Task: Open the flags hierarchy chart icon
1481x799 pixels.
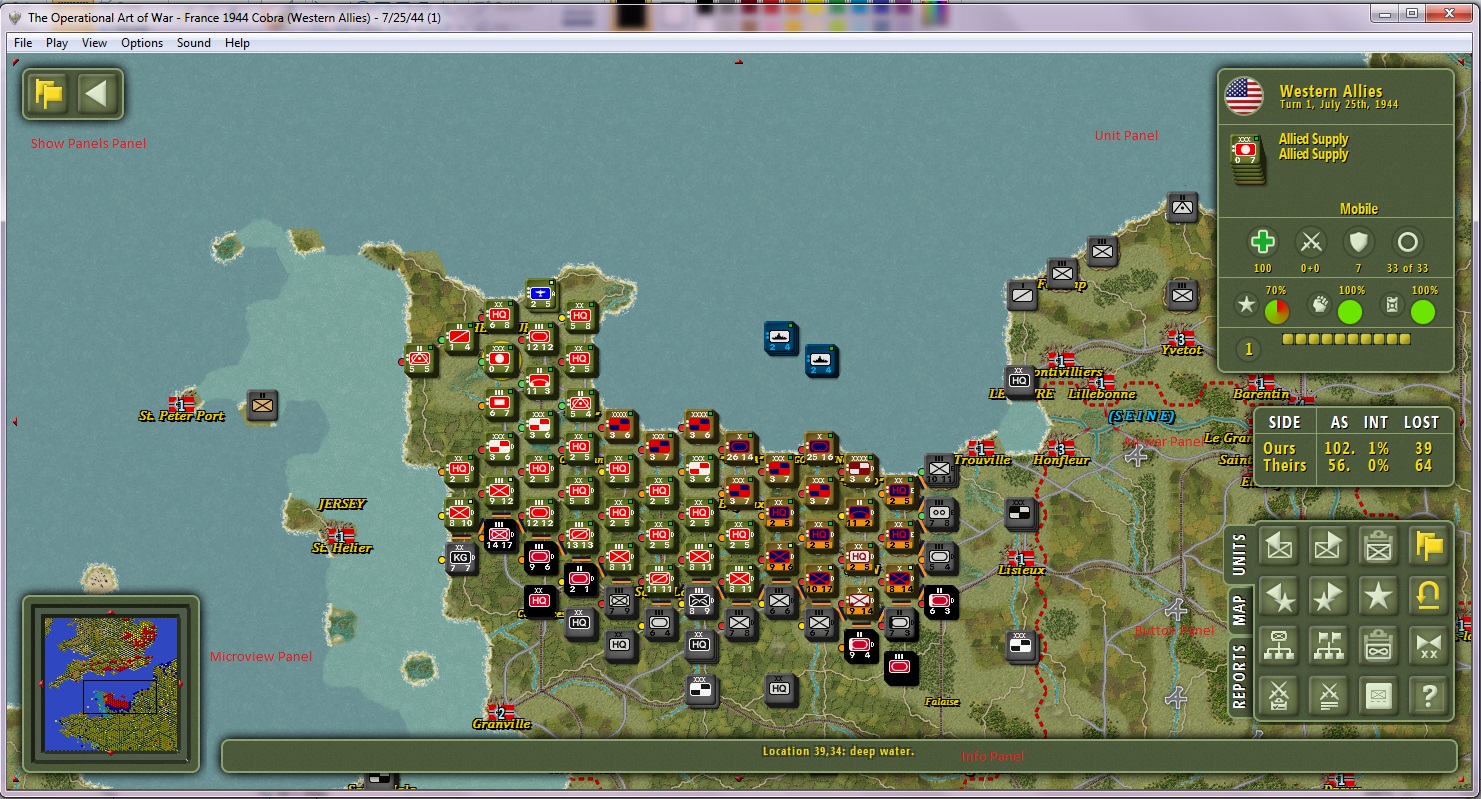Action: pos(1329,645)
